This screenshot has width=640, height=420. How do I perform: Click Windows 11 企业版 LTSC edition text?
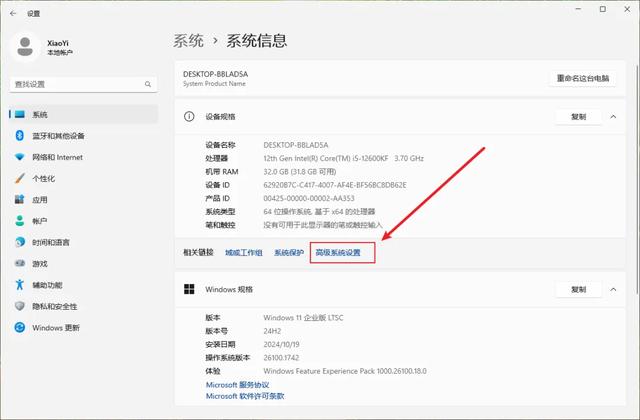coord(303,318)
